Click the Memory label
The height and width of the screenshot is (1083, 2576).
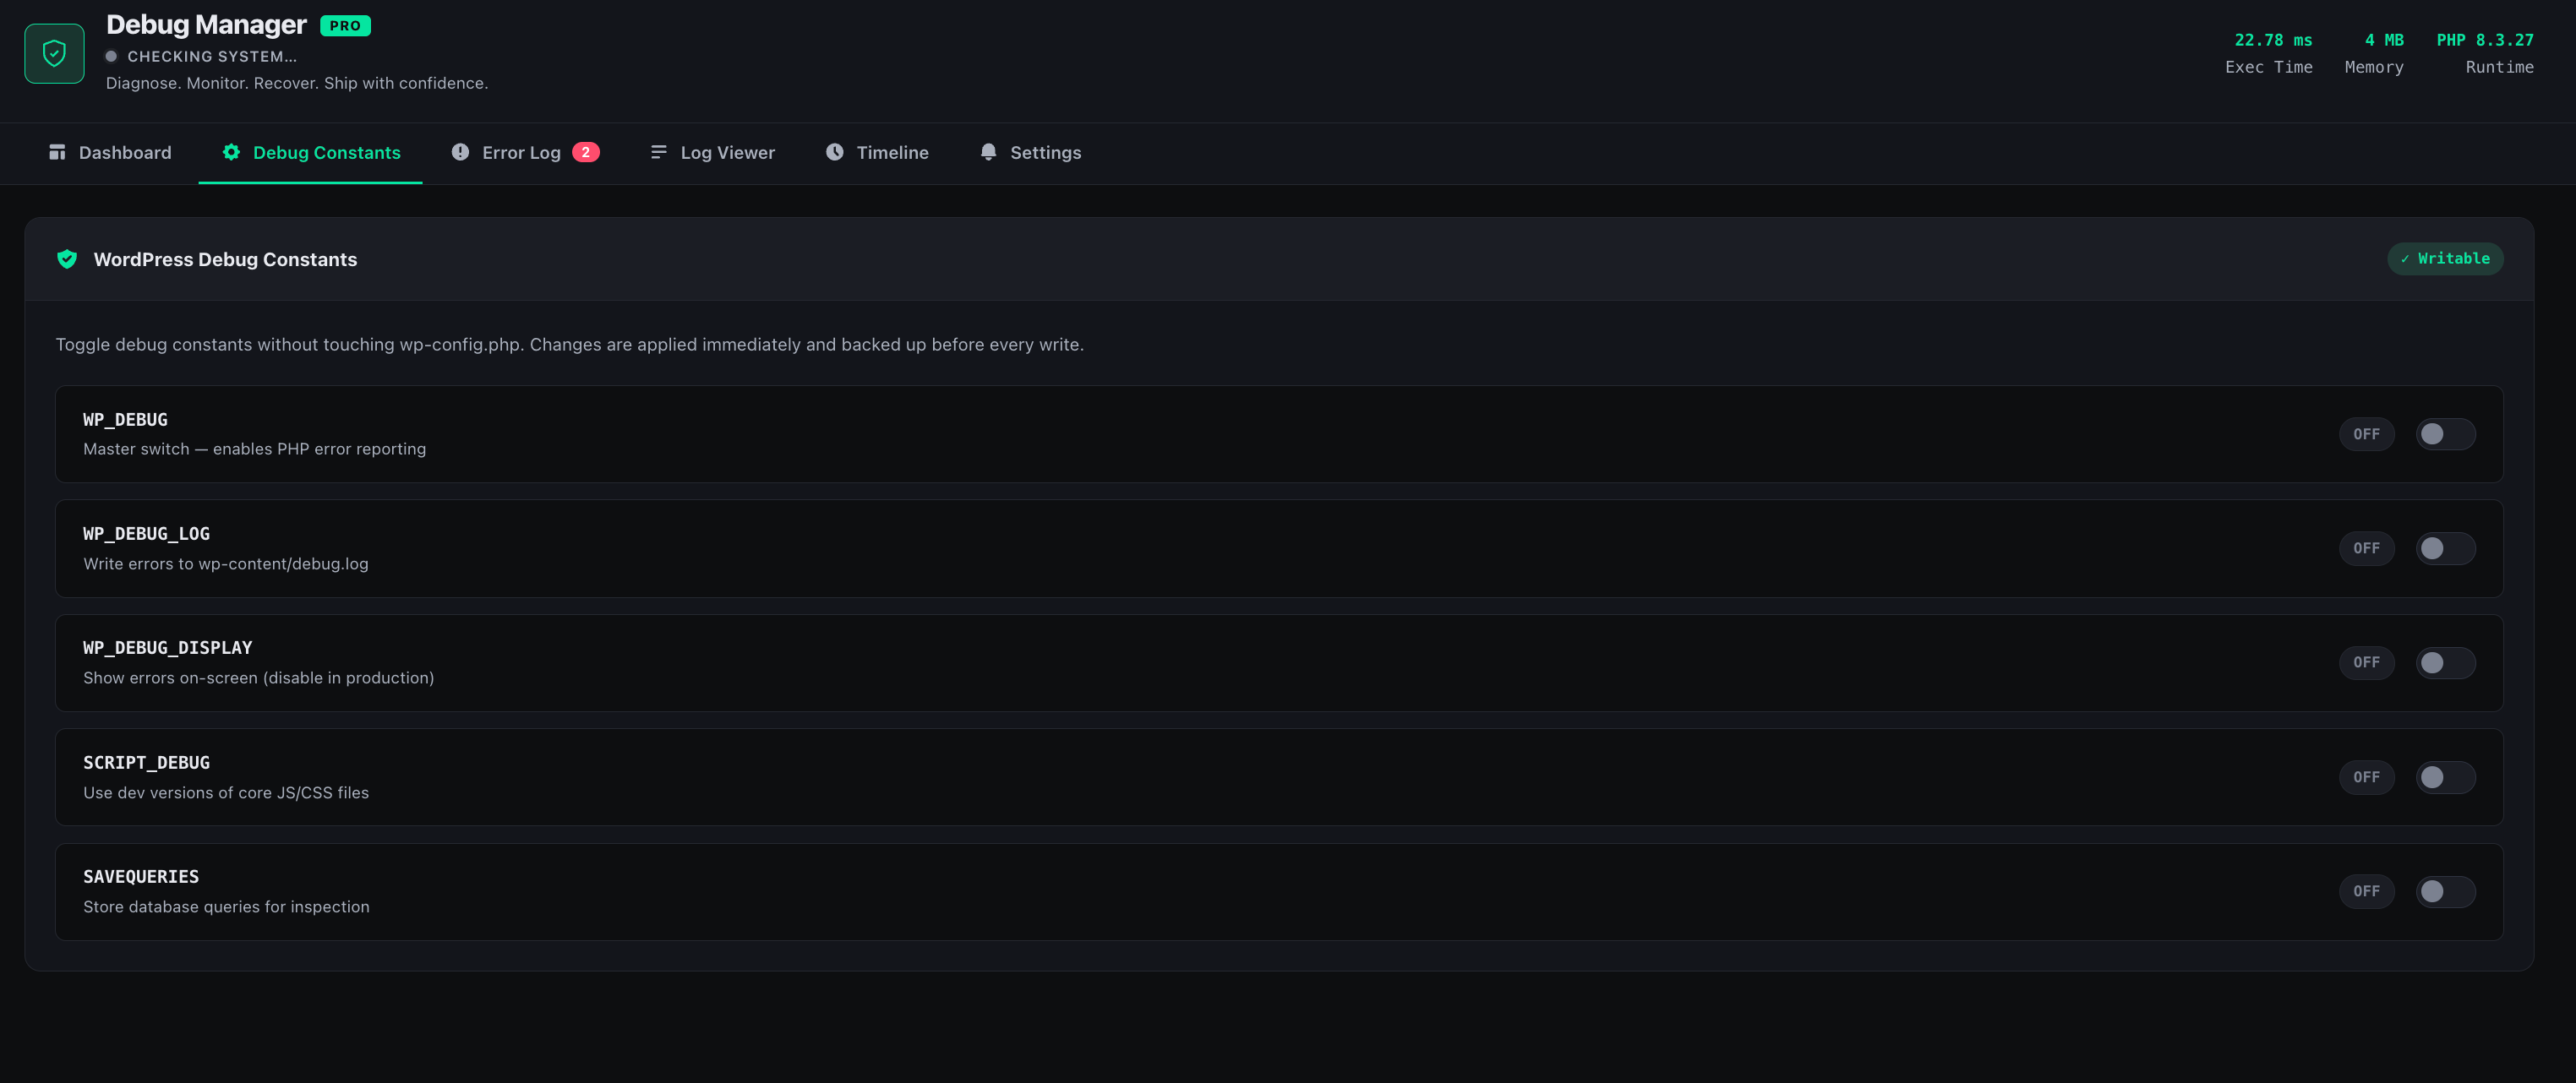pyautogui.click(x=2374, y=67)
